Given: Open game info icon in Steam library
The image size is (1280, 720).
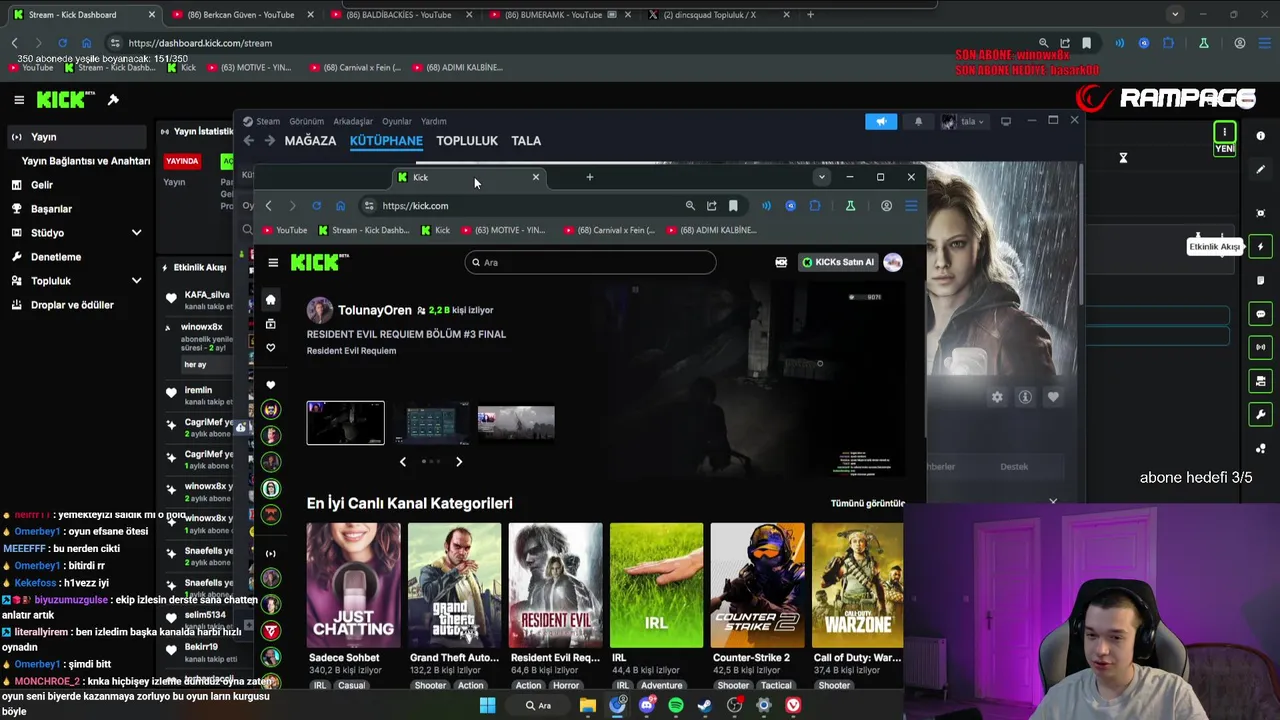Looking at the screenshot, I should 1025,397.
